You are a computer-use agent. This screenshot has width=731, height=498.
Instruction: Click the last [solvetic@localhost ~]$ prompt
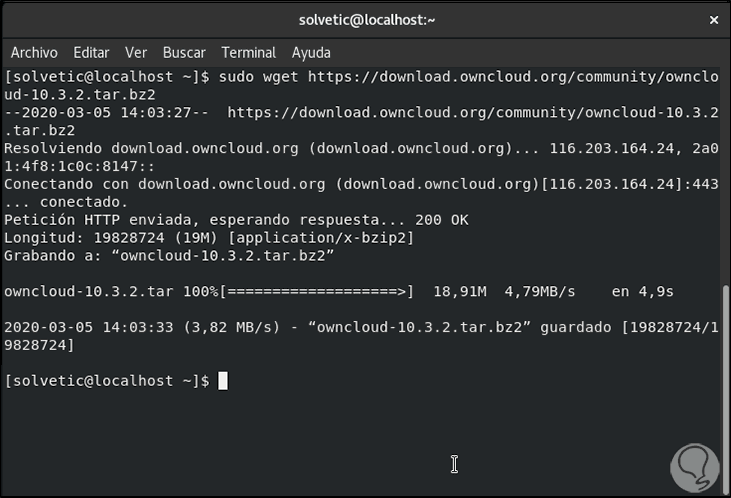coord(107,381)
